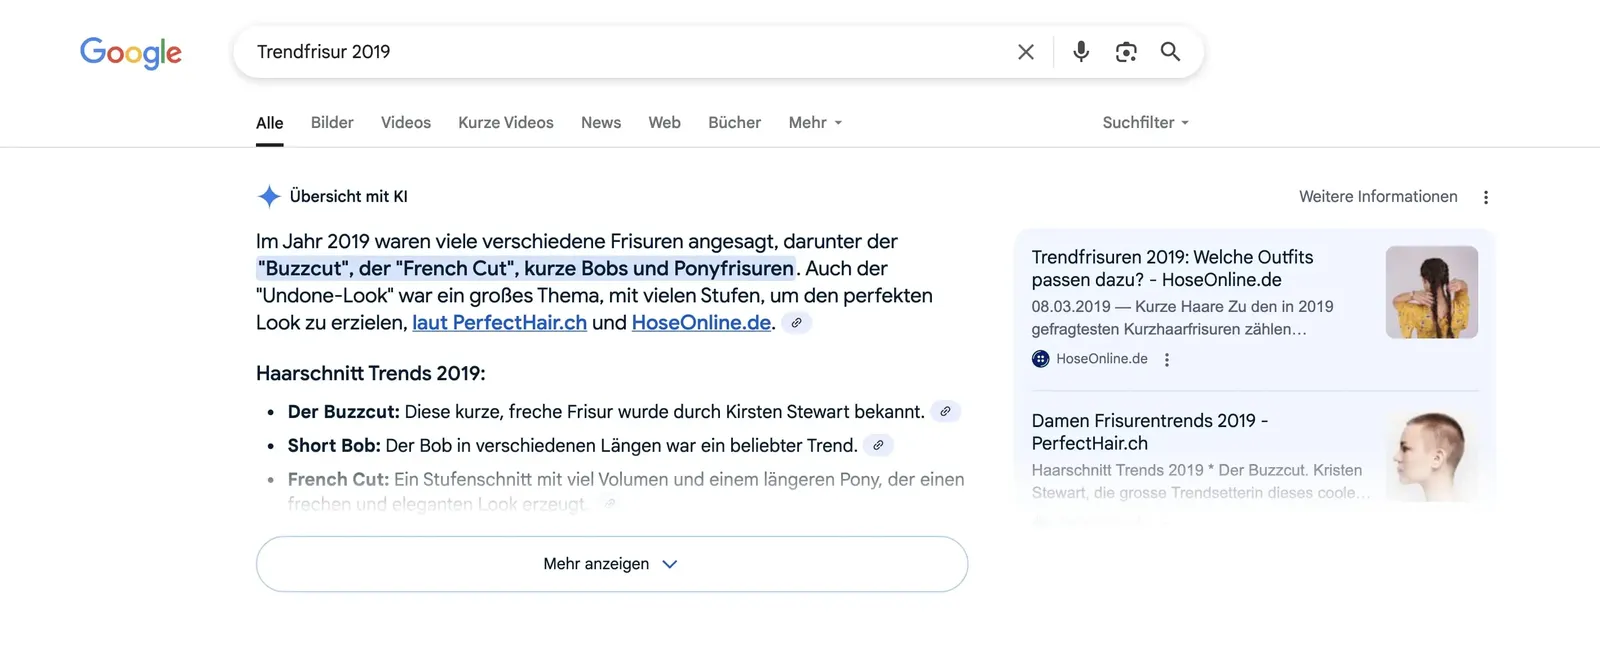Image resolution: width=1600 pixels, height=651 pixels.
Task: Switch to the Bilder tab
Action: coord(332,123)
